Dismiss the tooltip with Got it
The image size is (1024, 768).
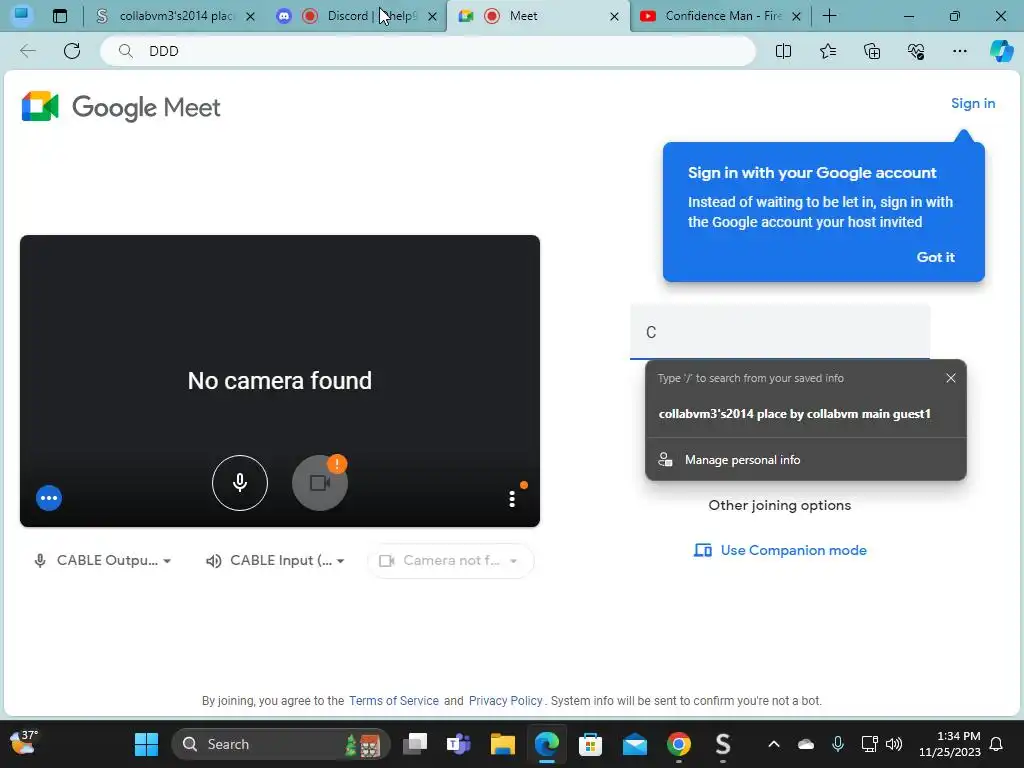[x=935, y=257]
